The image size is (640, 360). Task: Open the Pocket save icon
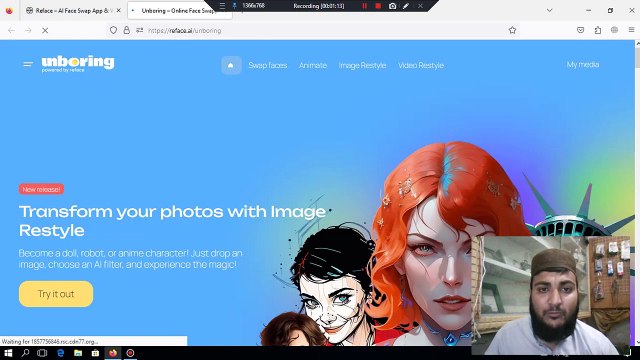click(580, 30)
